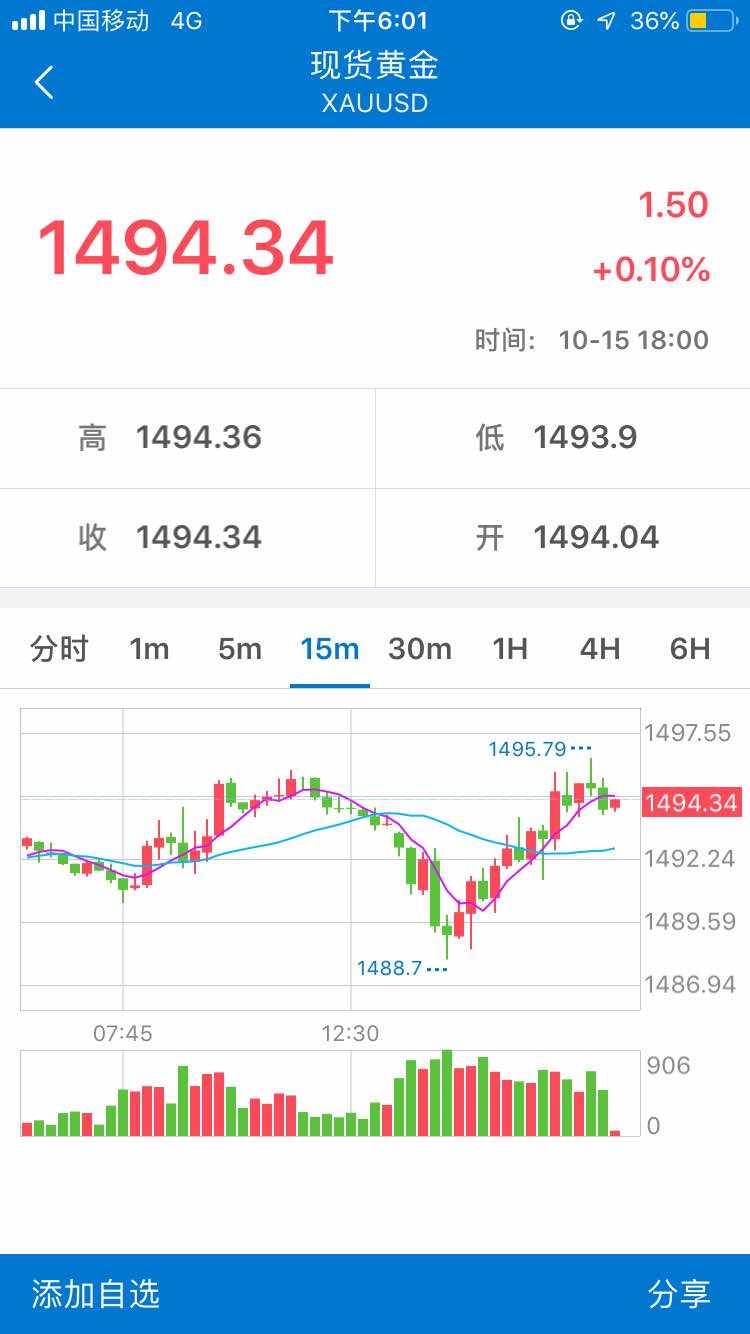Tap the 1488.7 low marker on chart
Viewport: 750px width, 1334px height.
coord(390,968)
